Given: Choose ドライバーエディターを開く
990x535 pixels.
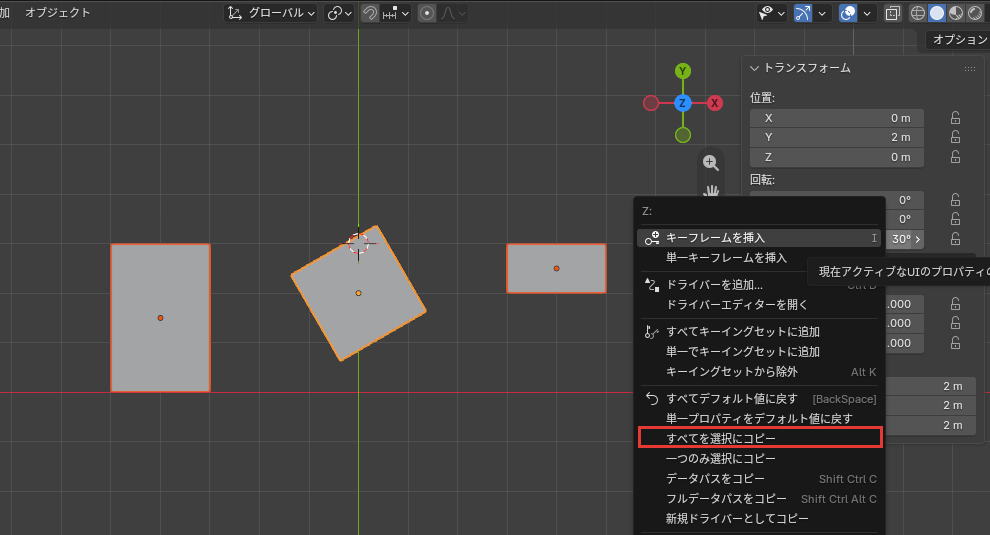Looking at the screenshot, I should (x=759, y=304).
